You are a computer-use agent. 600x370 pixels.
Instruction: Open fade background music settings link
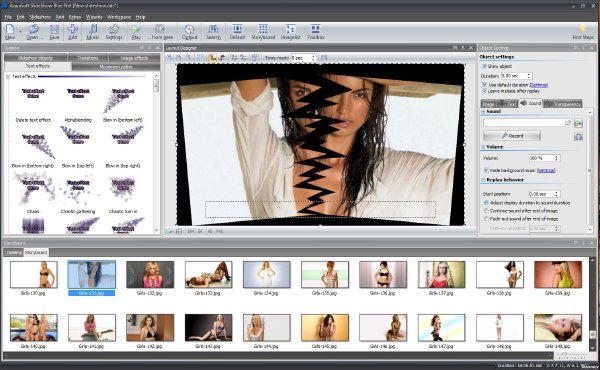click(546, 170)
